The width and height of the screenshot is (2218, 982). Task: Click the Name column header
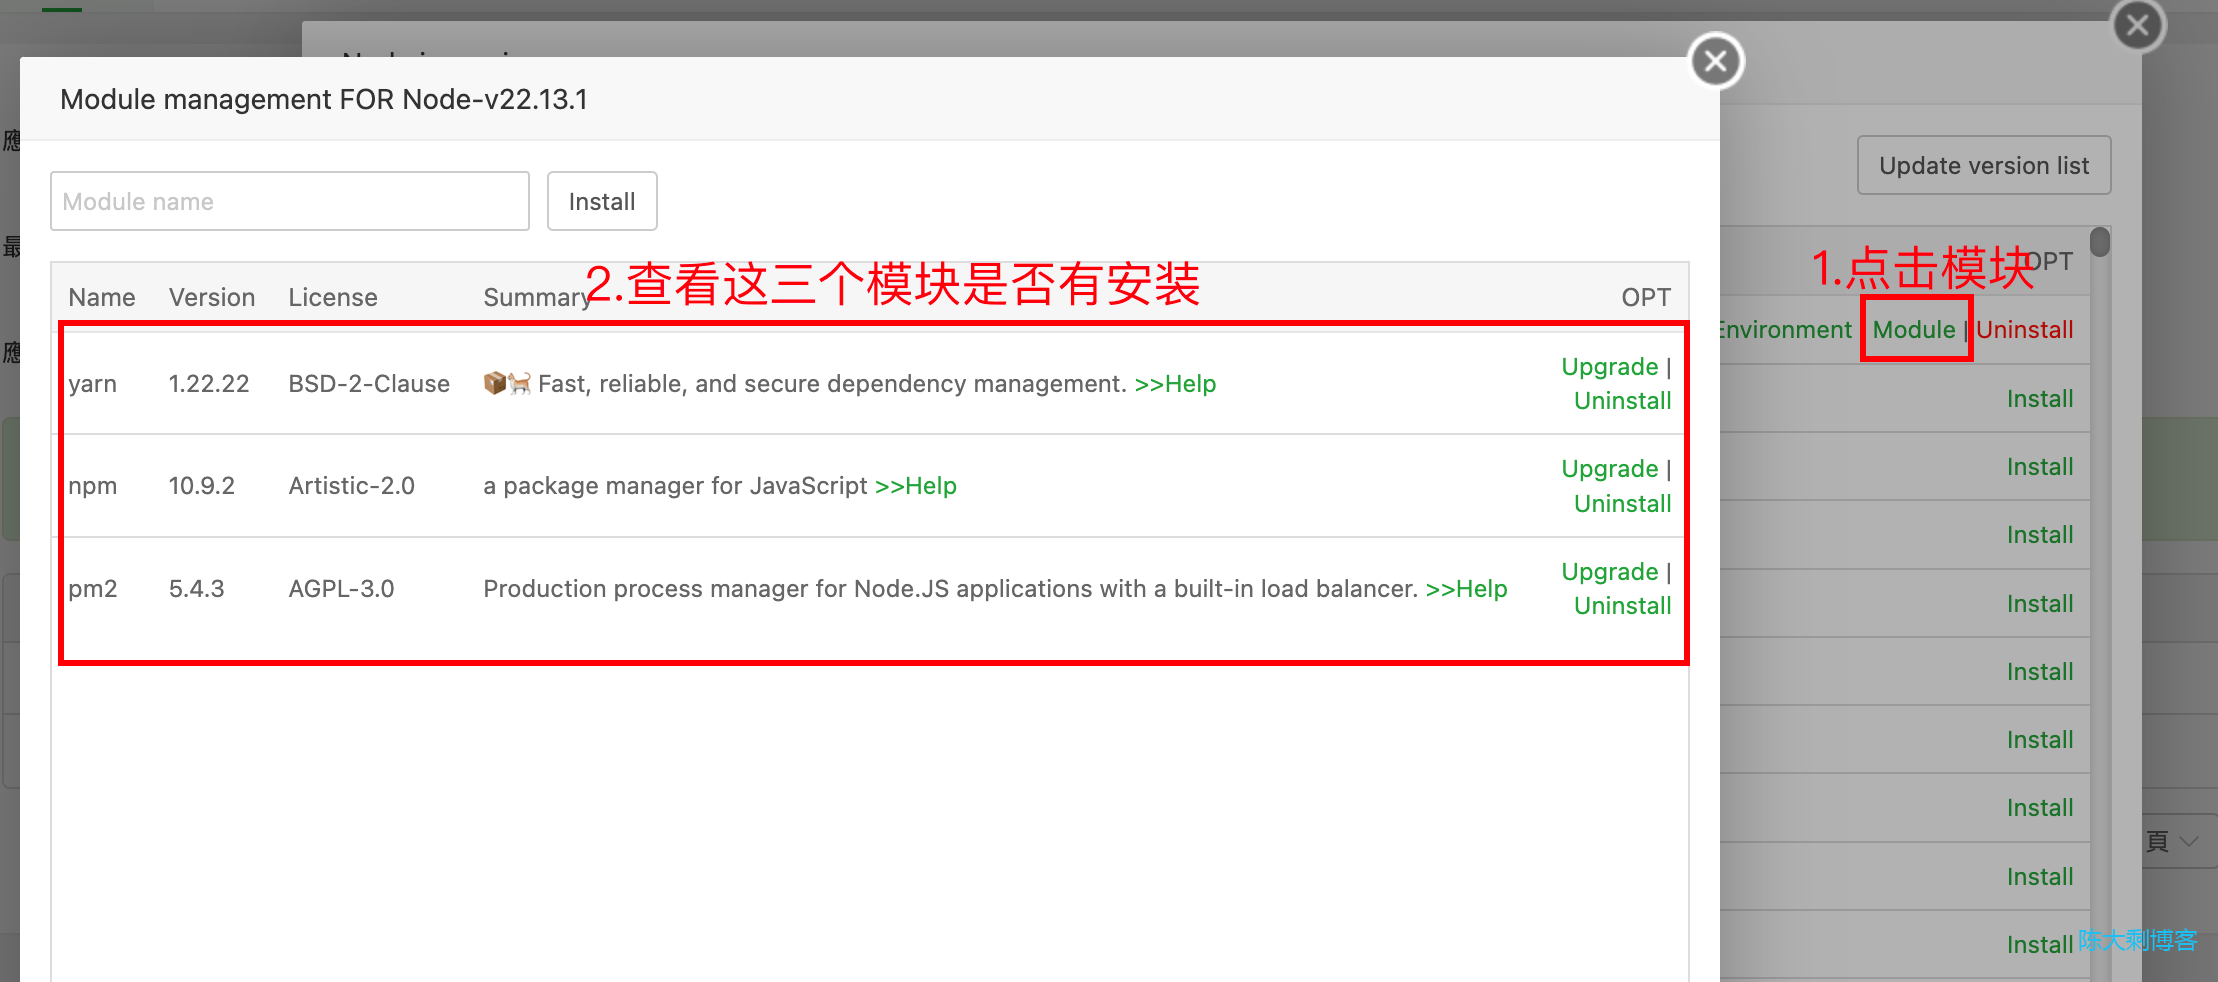click(102, 298)
